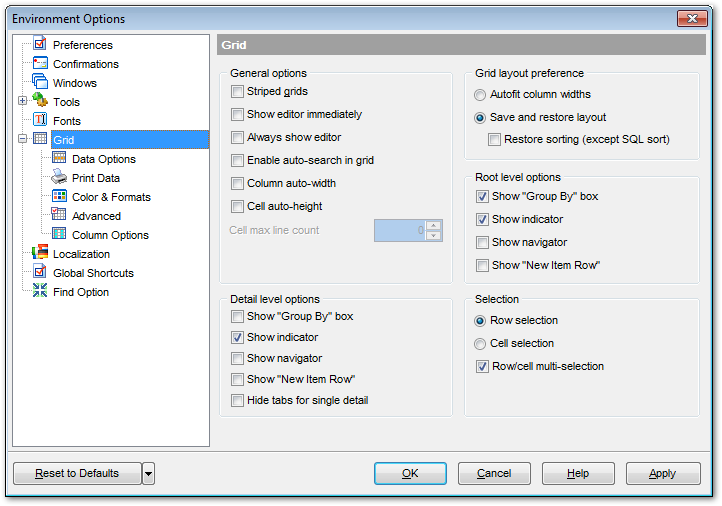Open the Color & Formats page

click(x=111, y=197)
